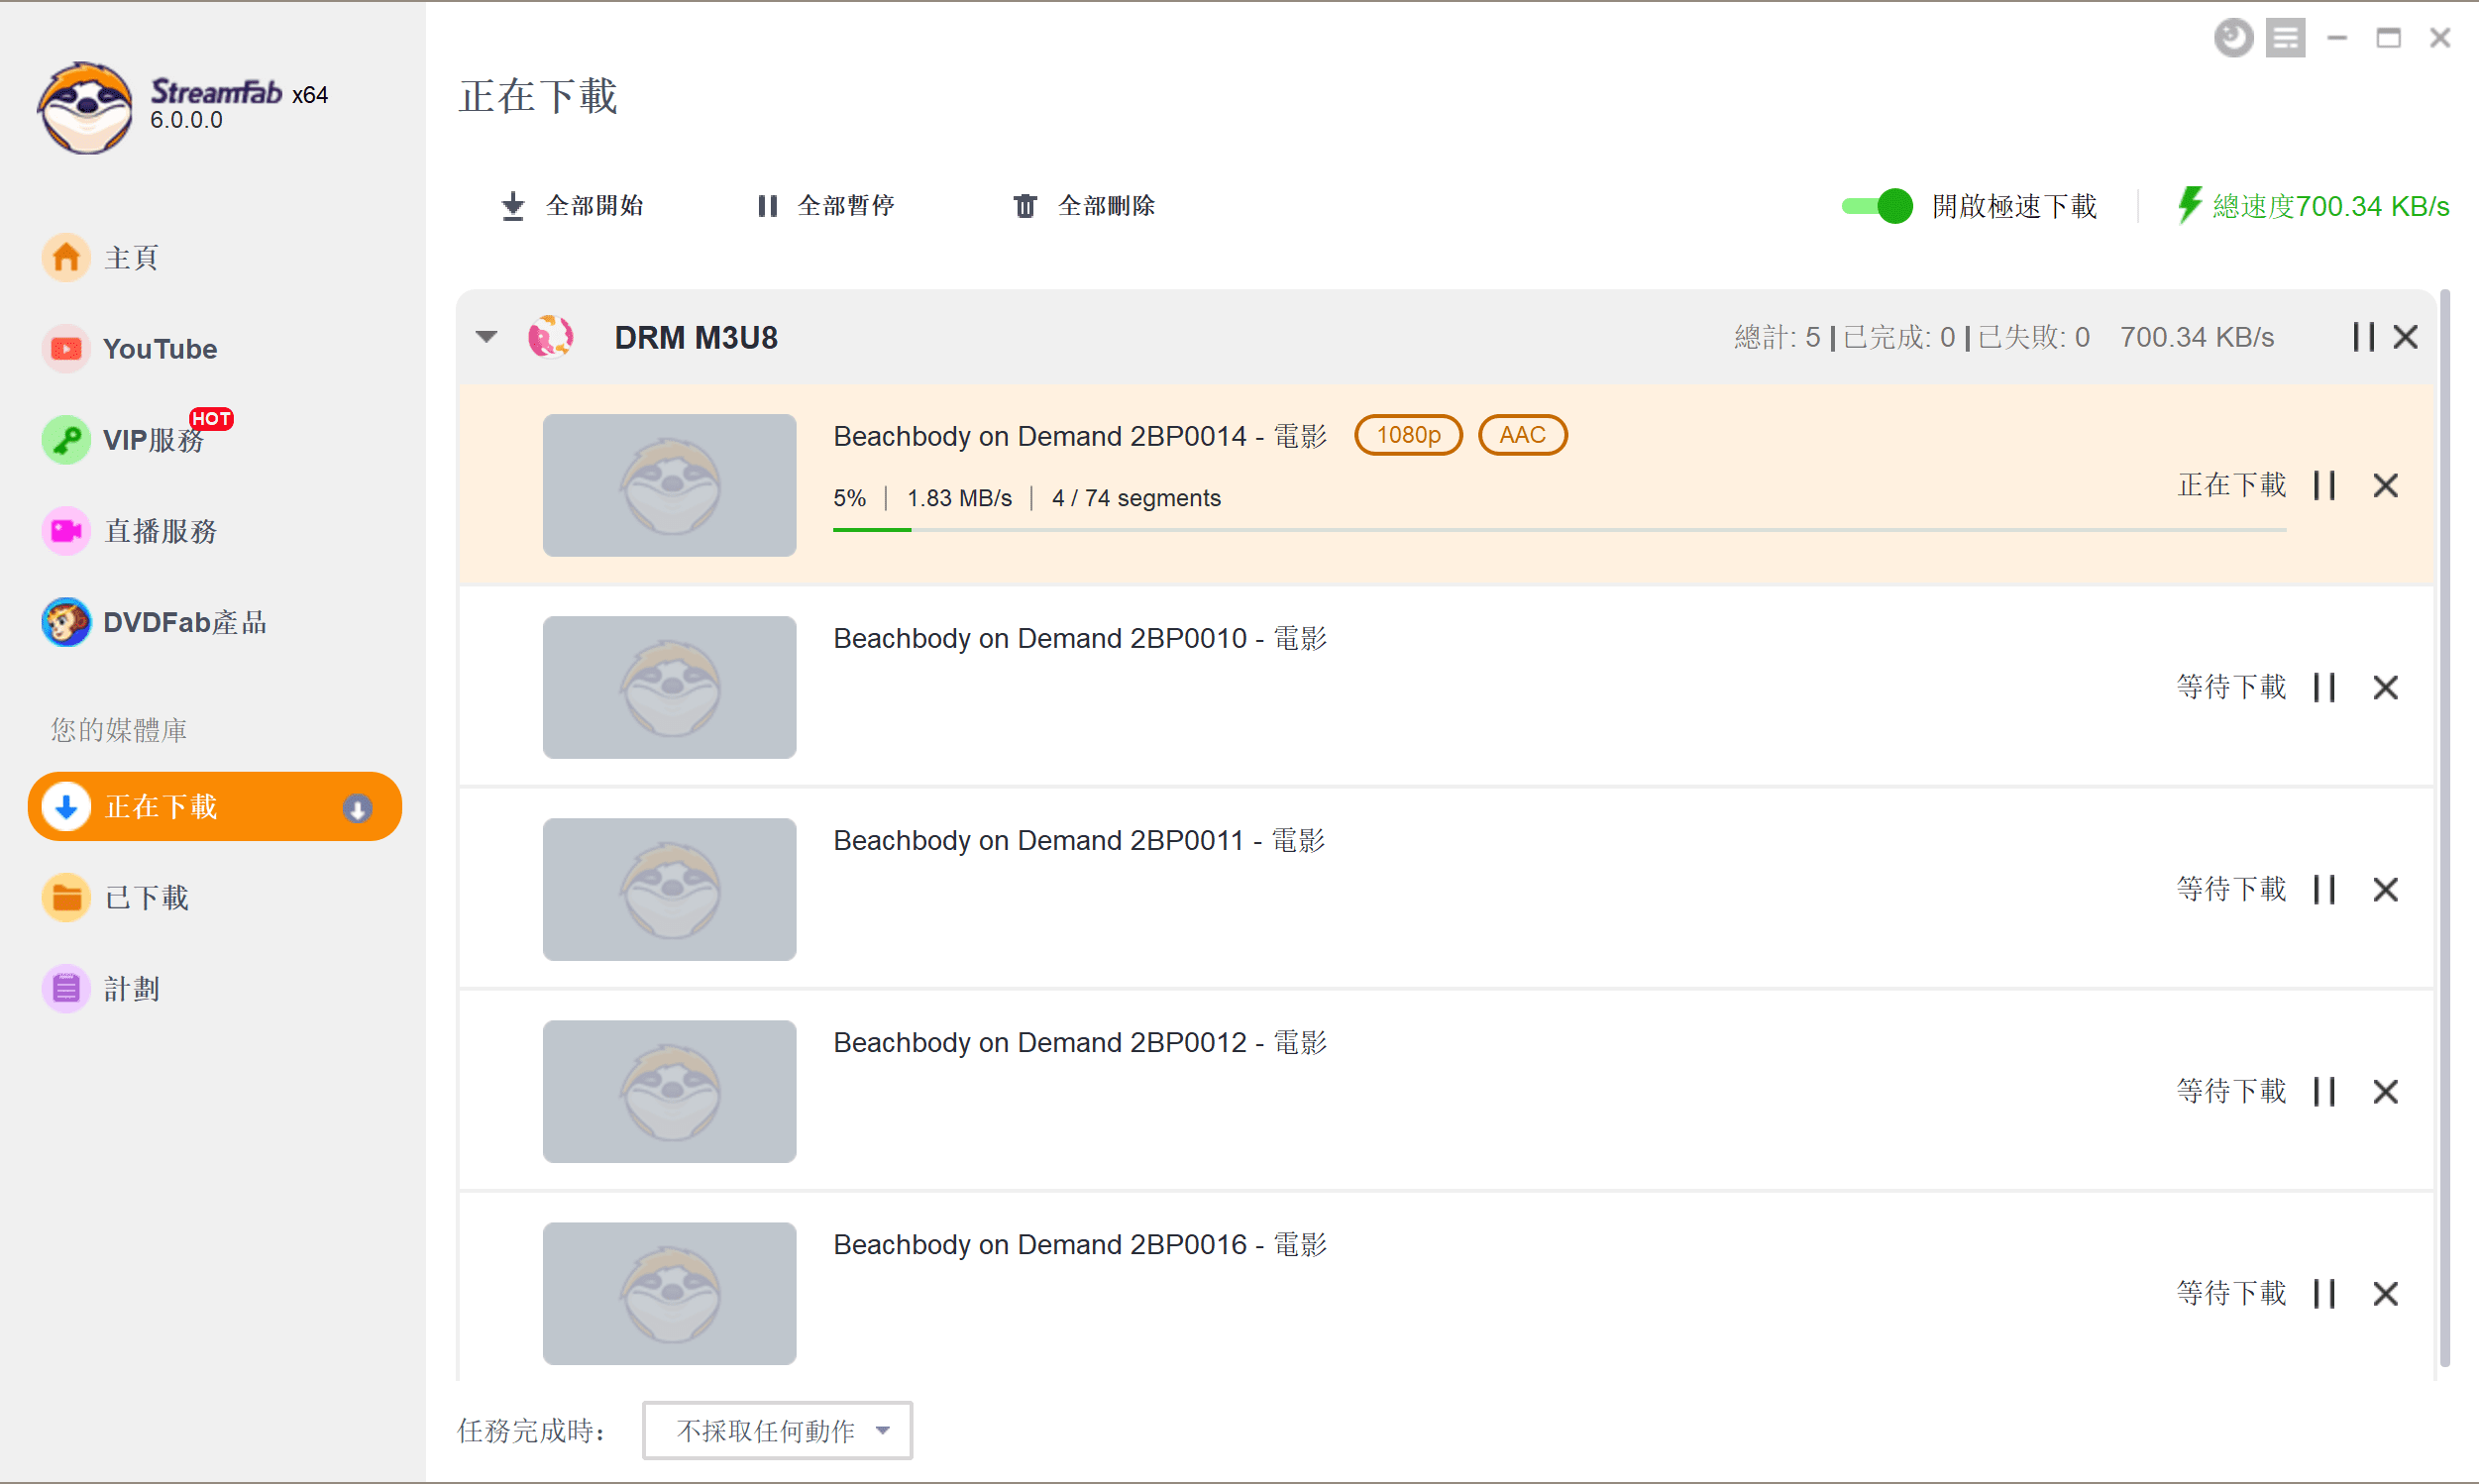Click the orange folder icon for 已下載
The image size is (2479, 1484).
pos(66,897)
